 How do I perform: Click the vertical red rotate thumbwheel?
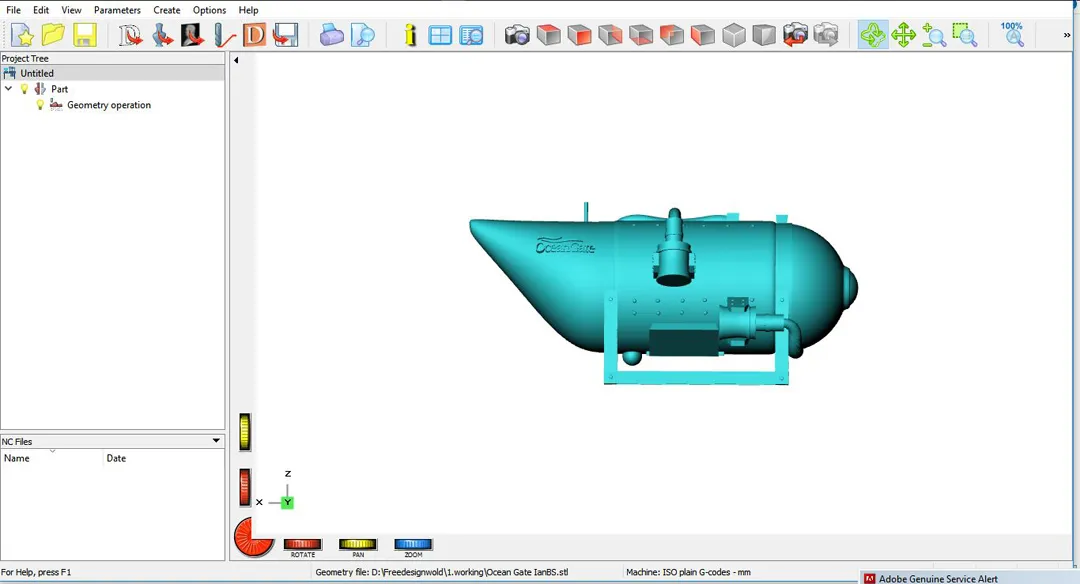245,487
